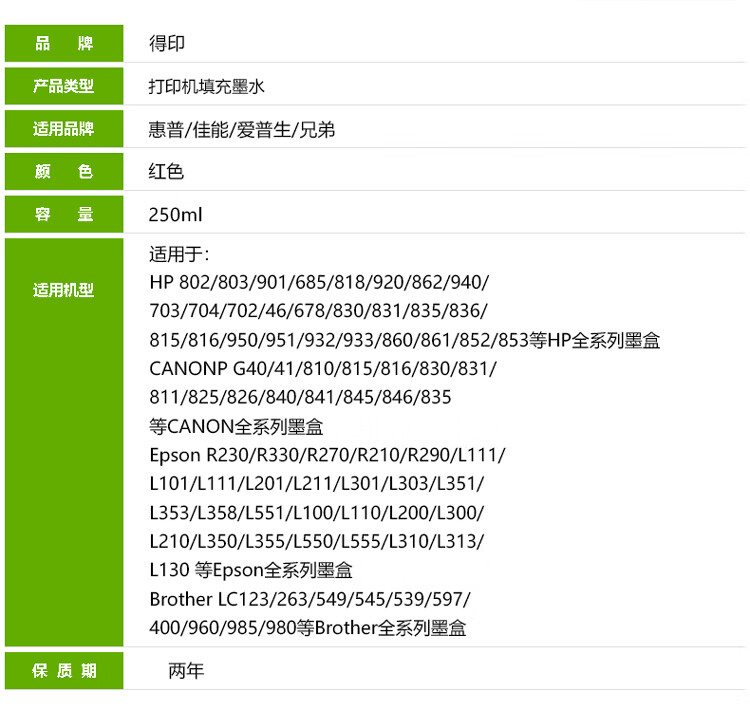Image resolution: width=750 pixels, height=707 pixels.
Task: Select the color value 红色
Action: (166, 172)
